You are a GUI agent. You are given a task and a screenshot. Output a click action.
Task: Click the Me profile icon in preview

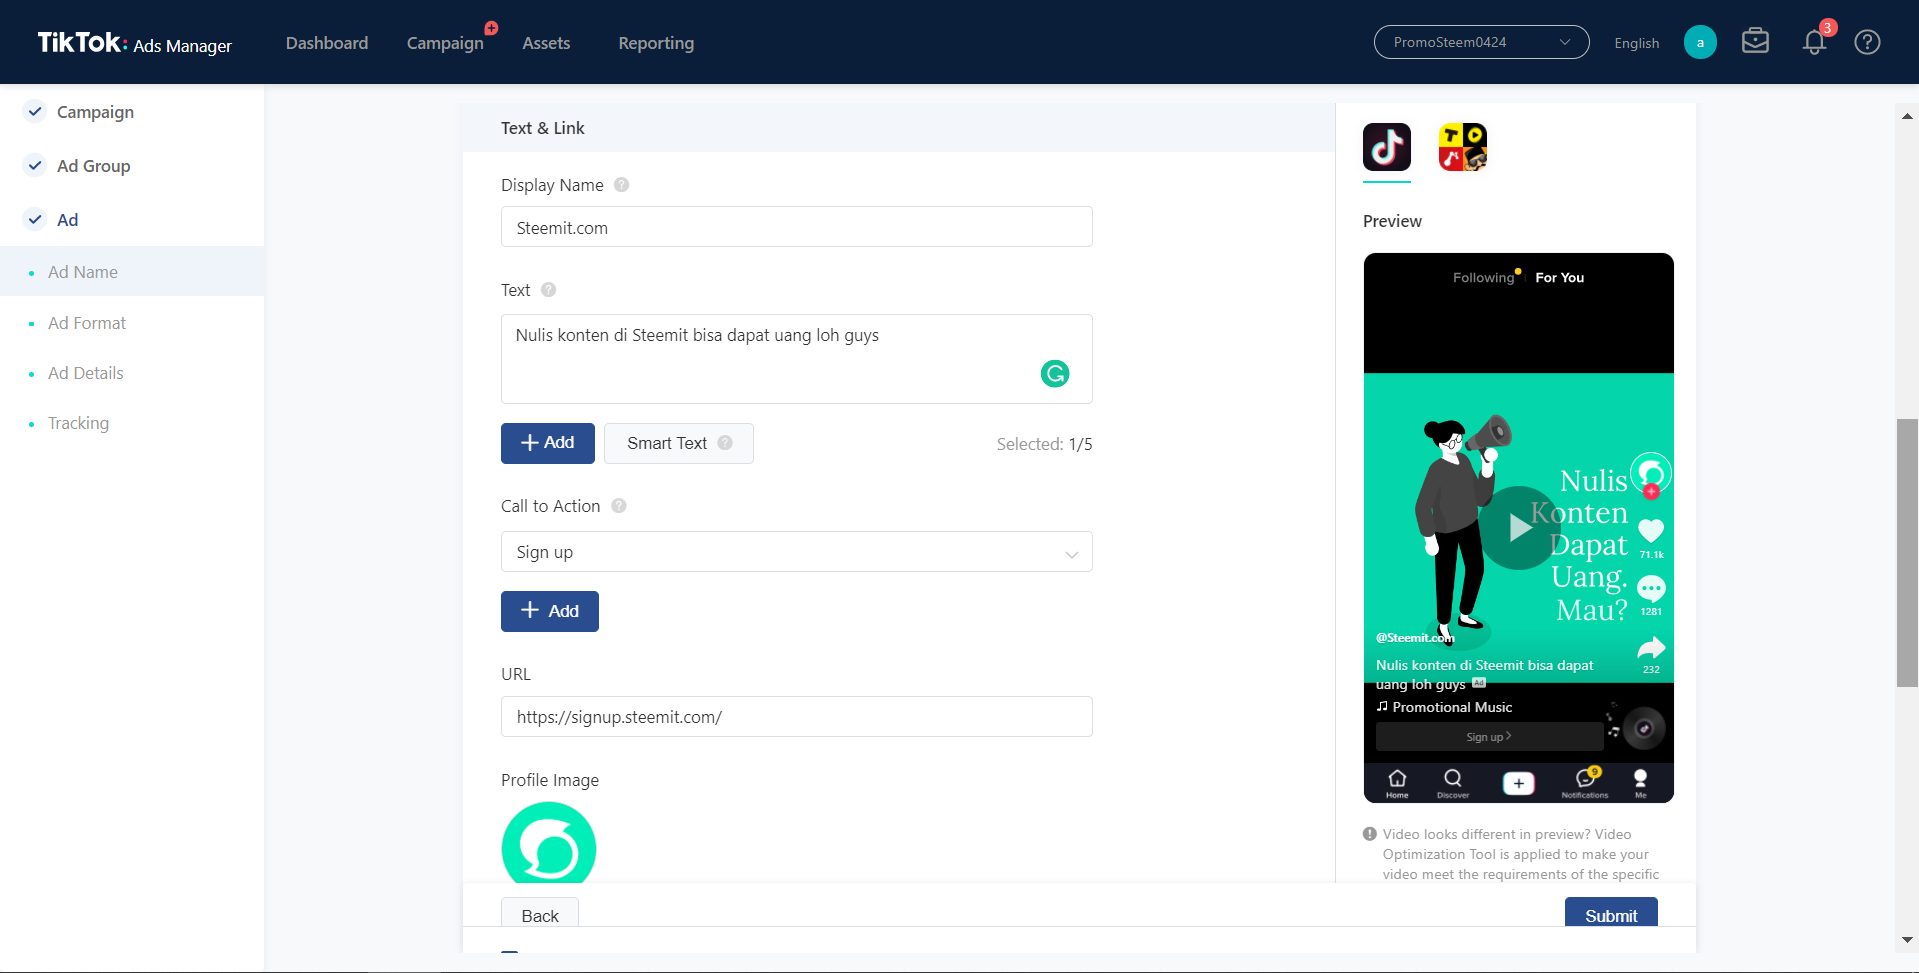click(x=1640, y=782)
